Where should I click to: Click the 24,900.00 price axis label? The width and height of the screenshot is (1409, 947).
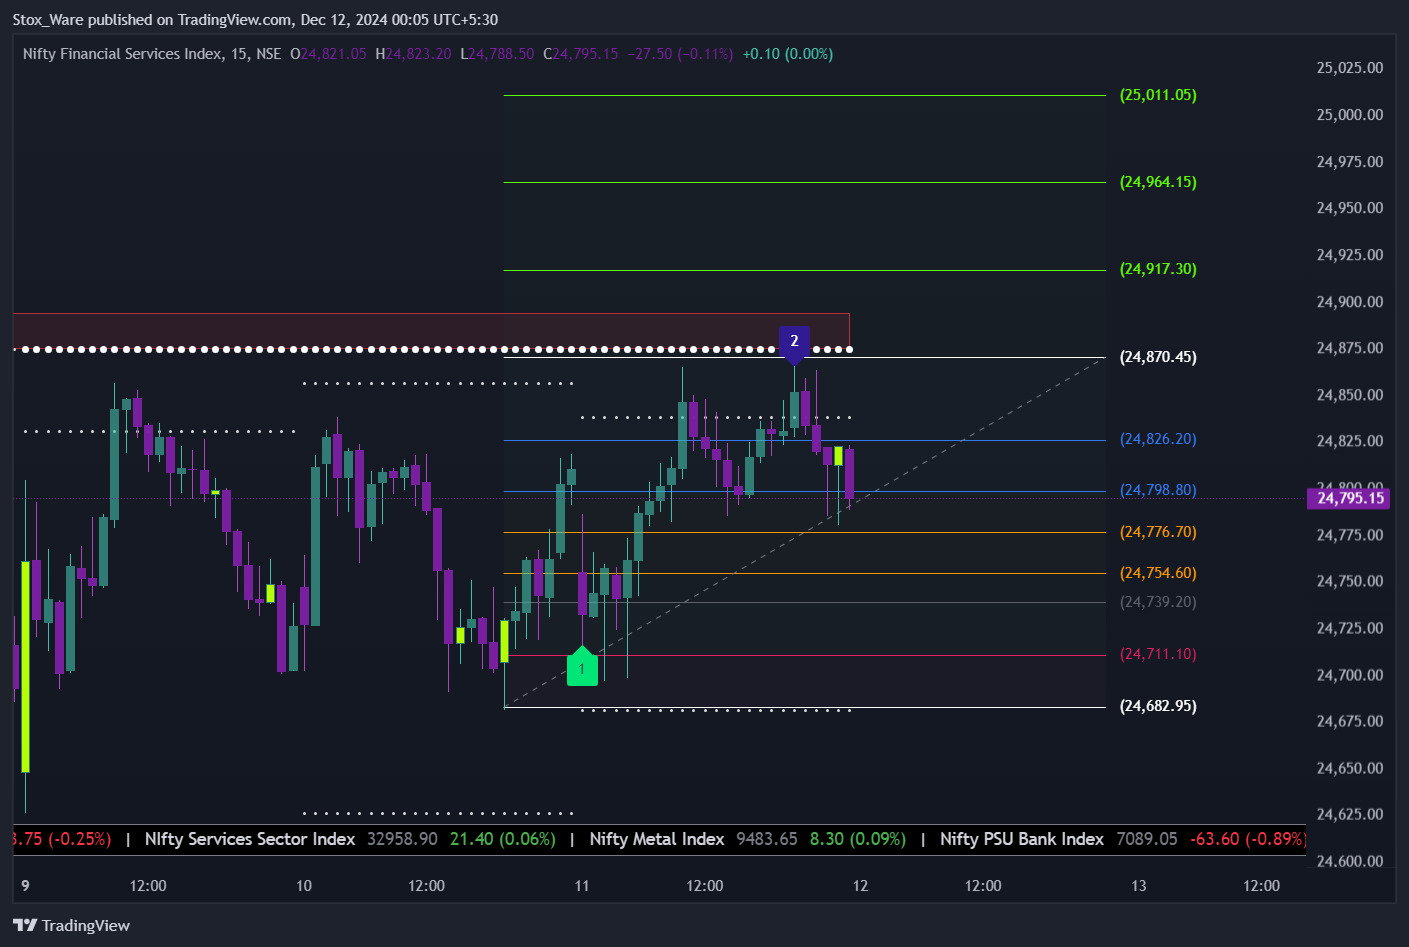click(1350, 302)
